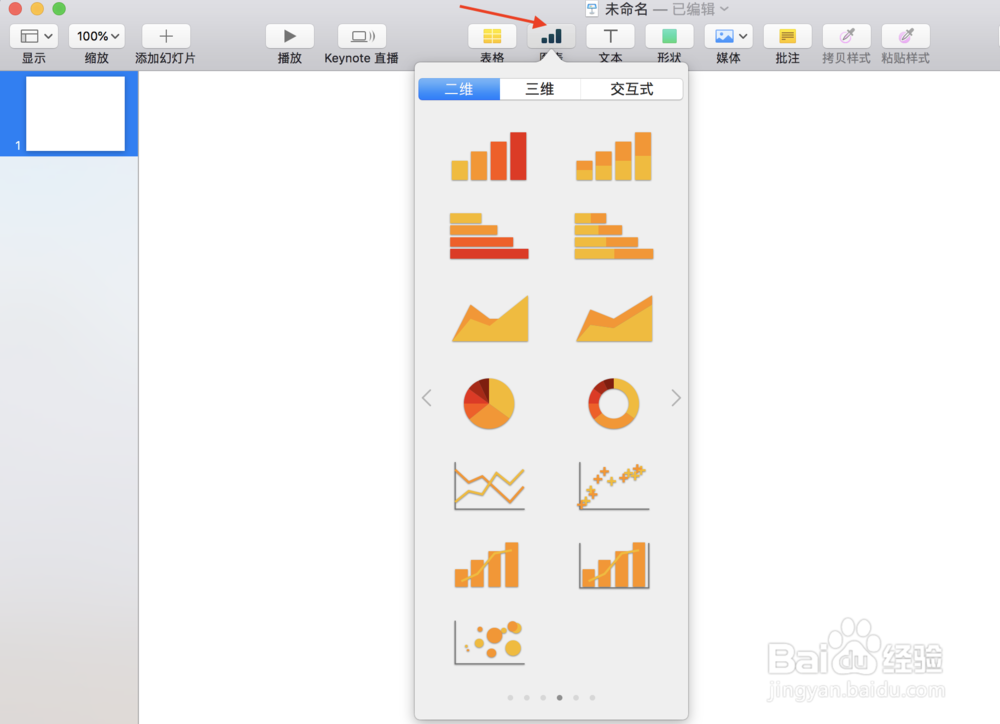Insert the horizontal bar chart
The image size is (1000, 724).
click(489, 236)
